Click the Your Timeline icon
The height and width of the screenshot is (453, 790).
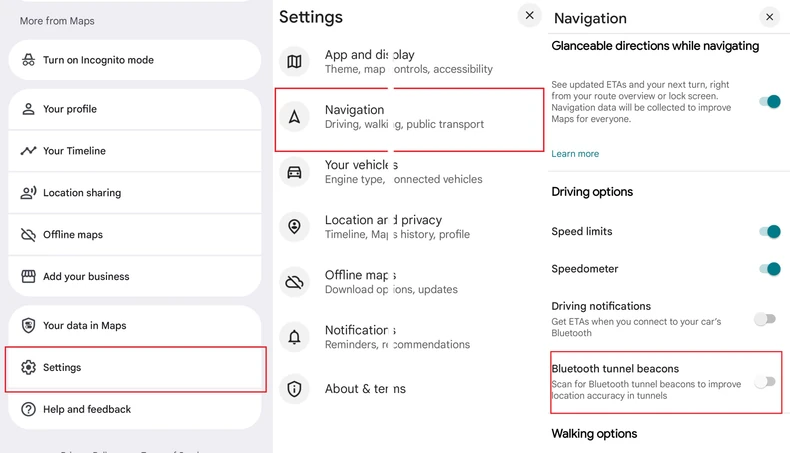click(x=28, y=151)
